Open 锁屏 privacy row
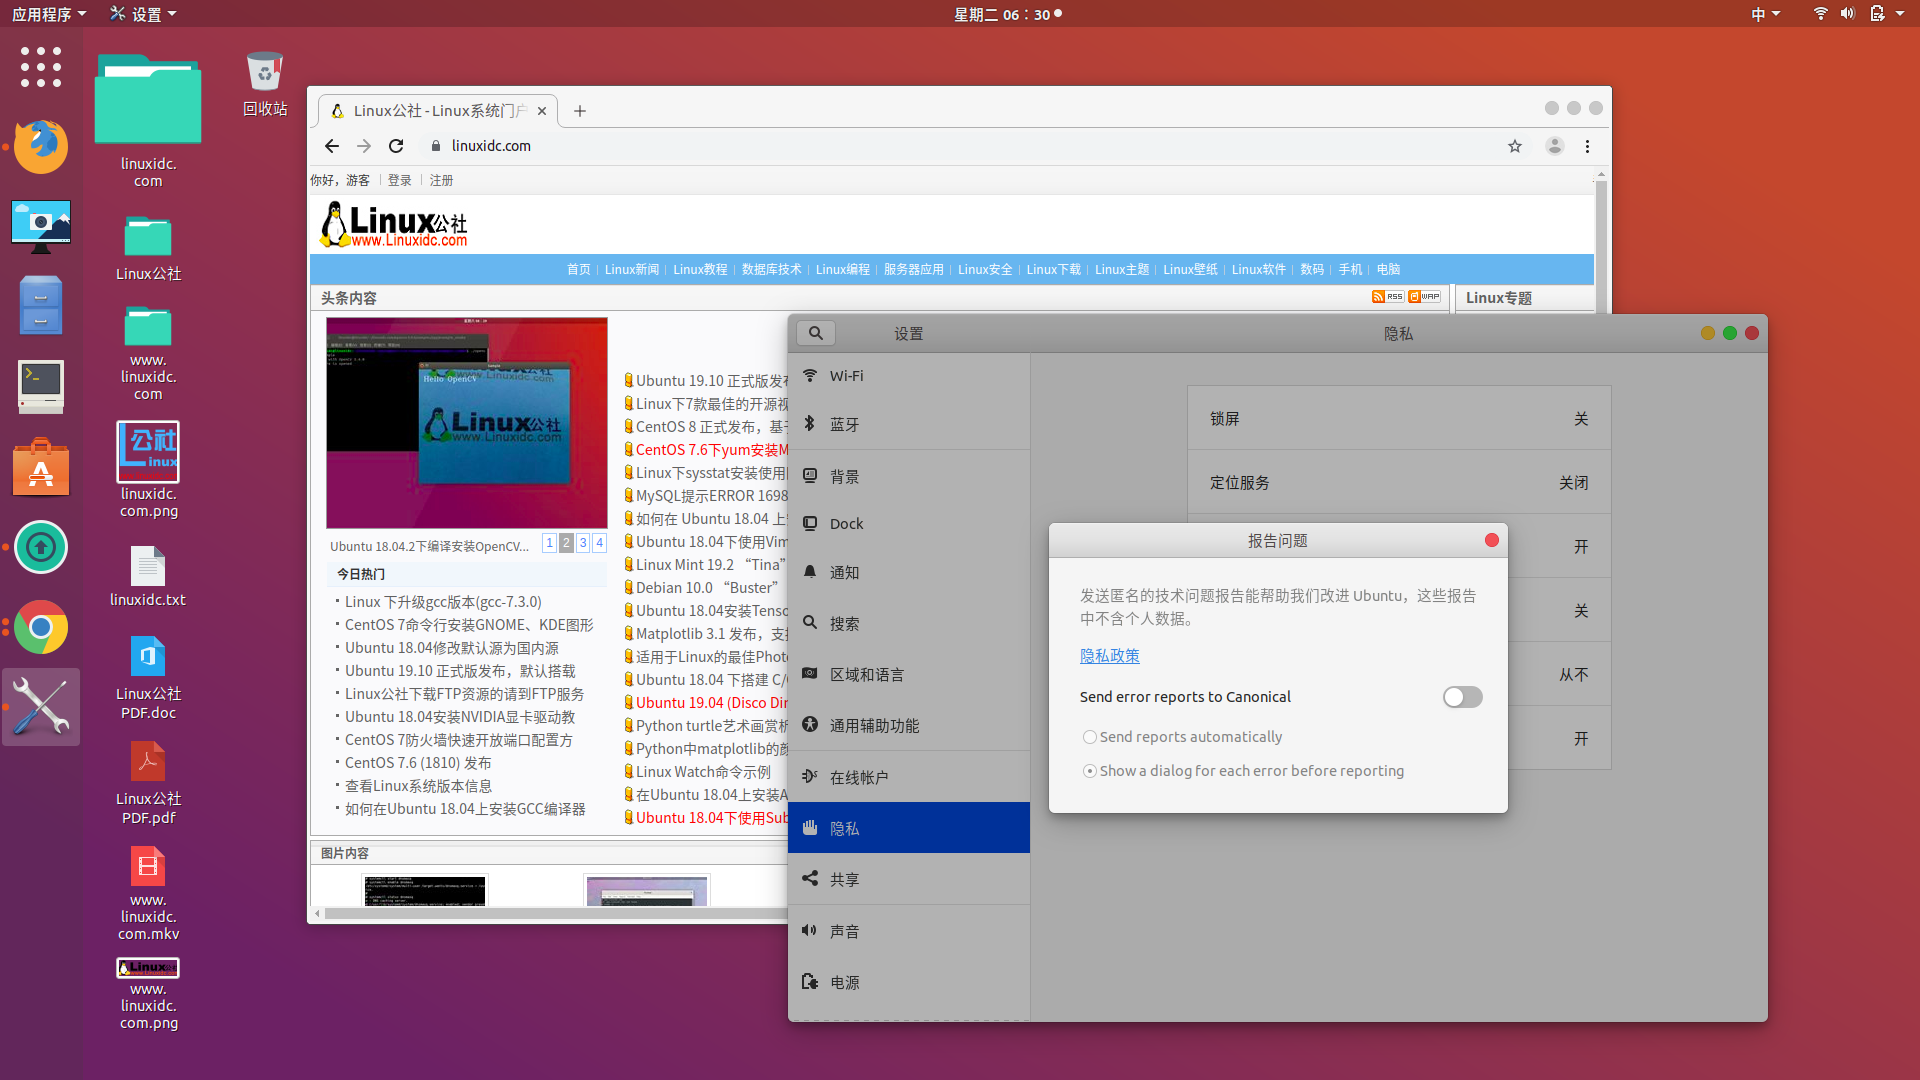This screenshot has width=1920, height=1080. click(1399, 418)
